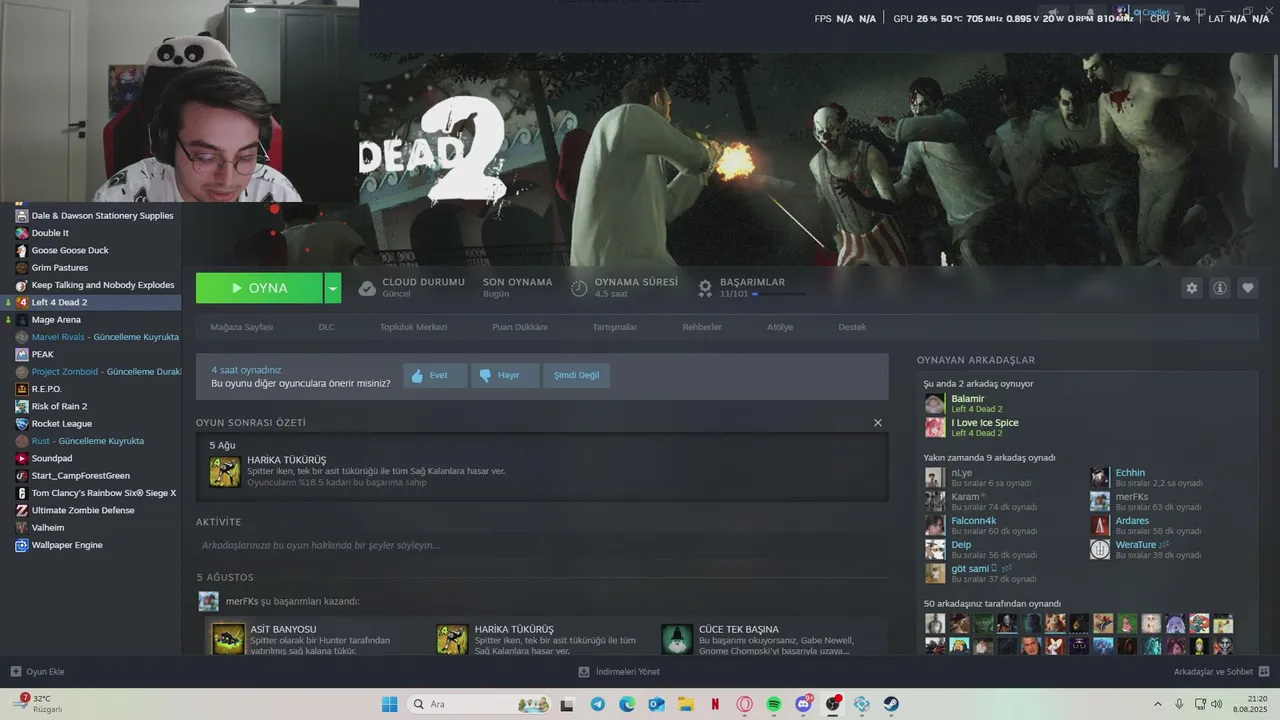Click Asit Banyosu achievement icon
Screen dimensions: 1280x720
228,639
